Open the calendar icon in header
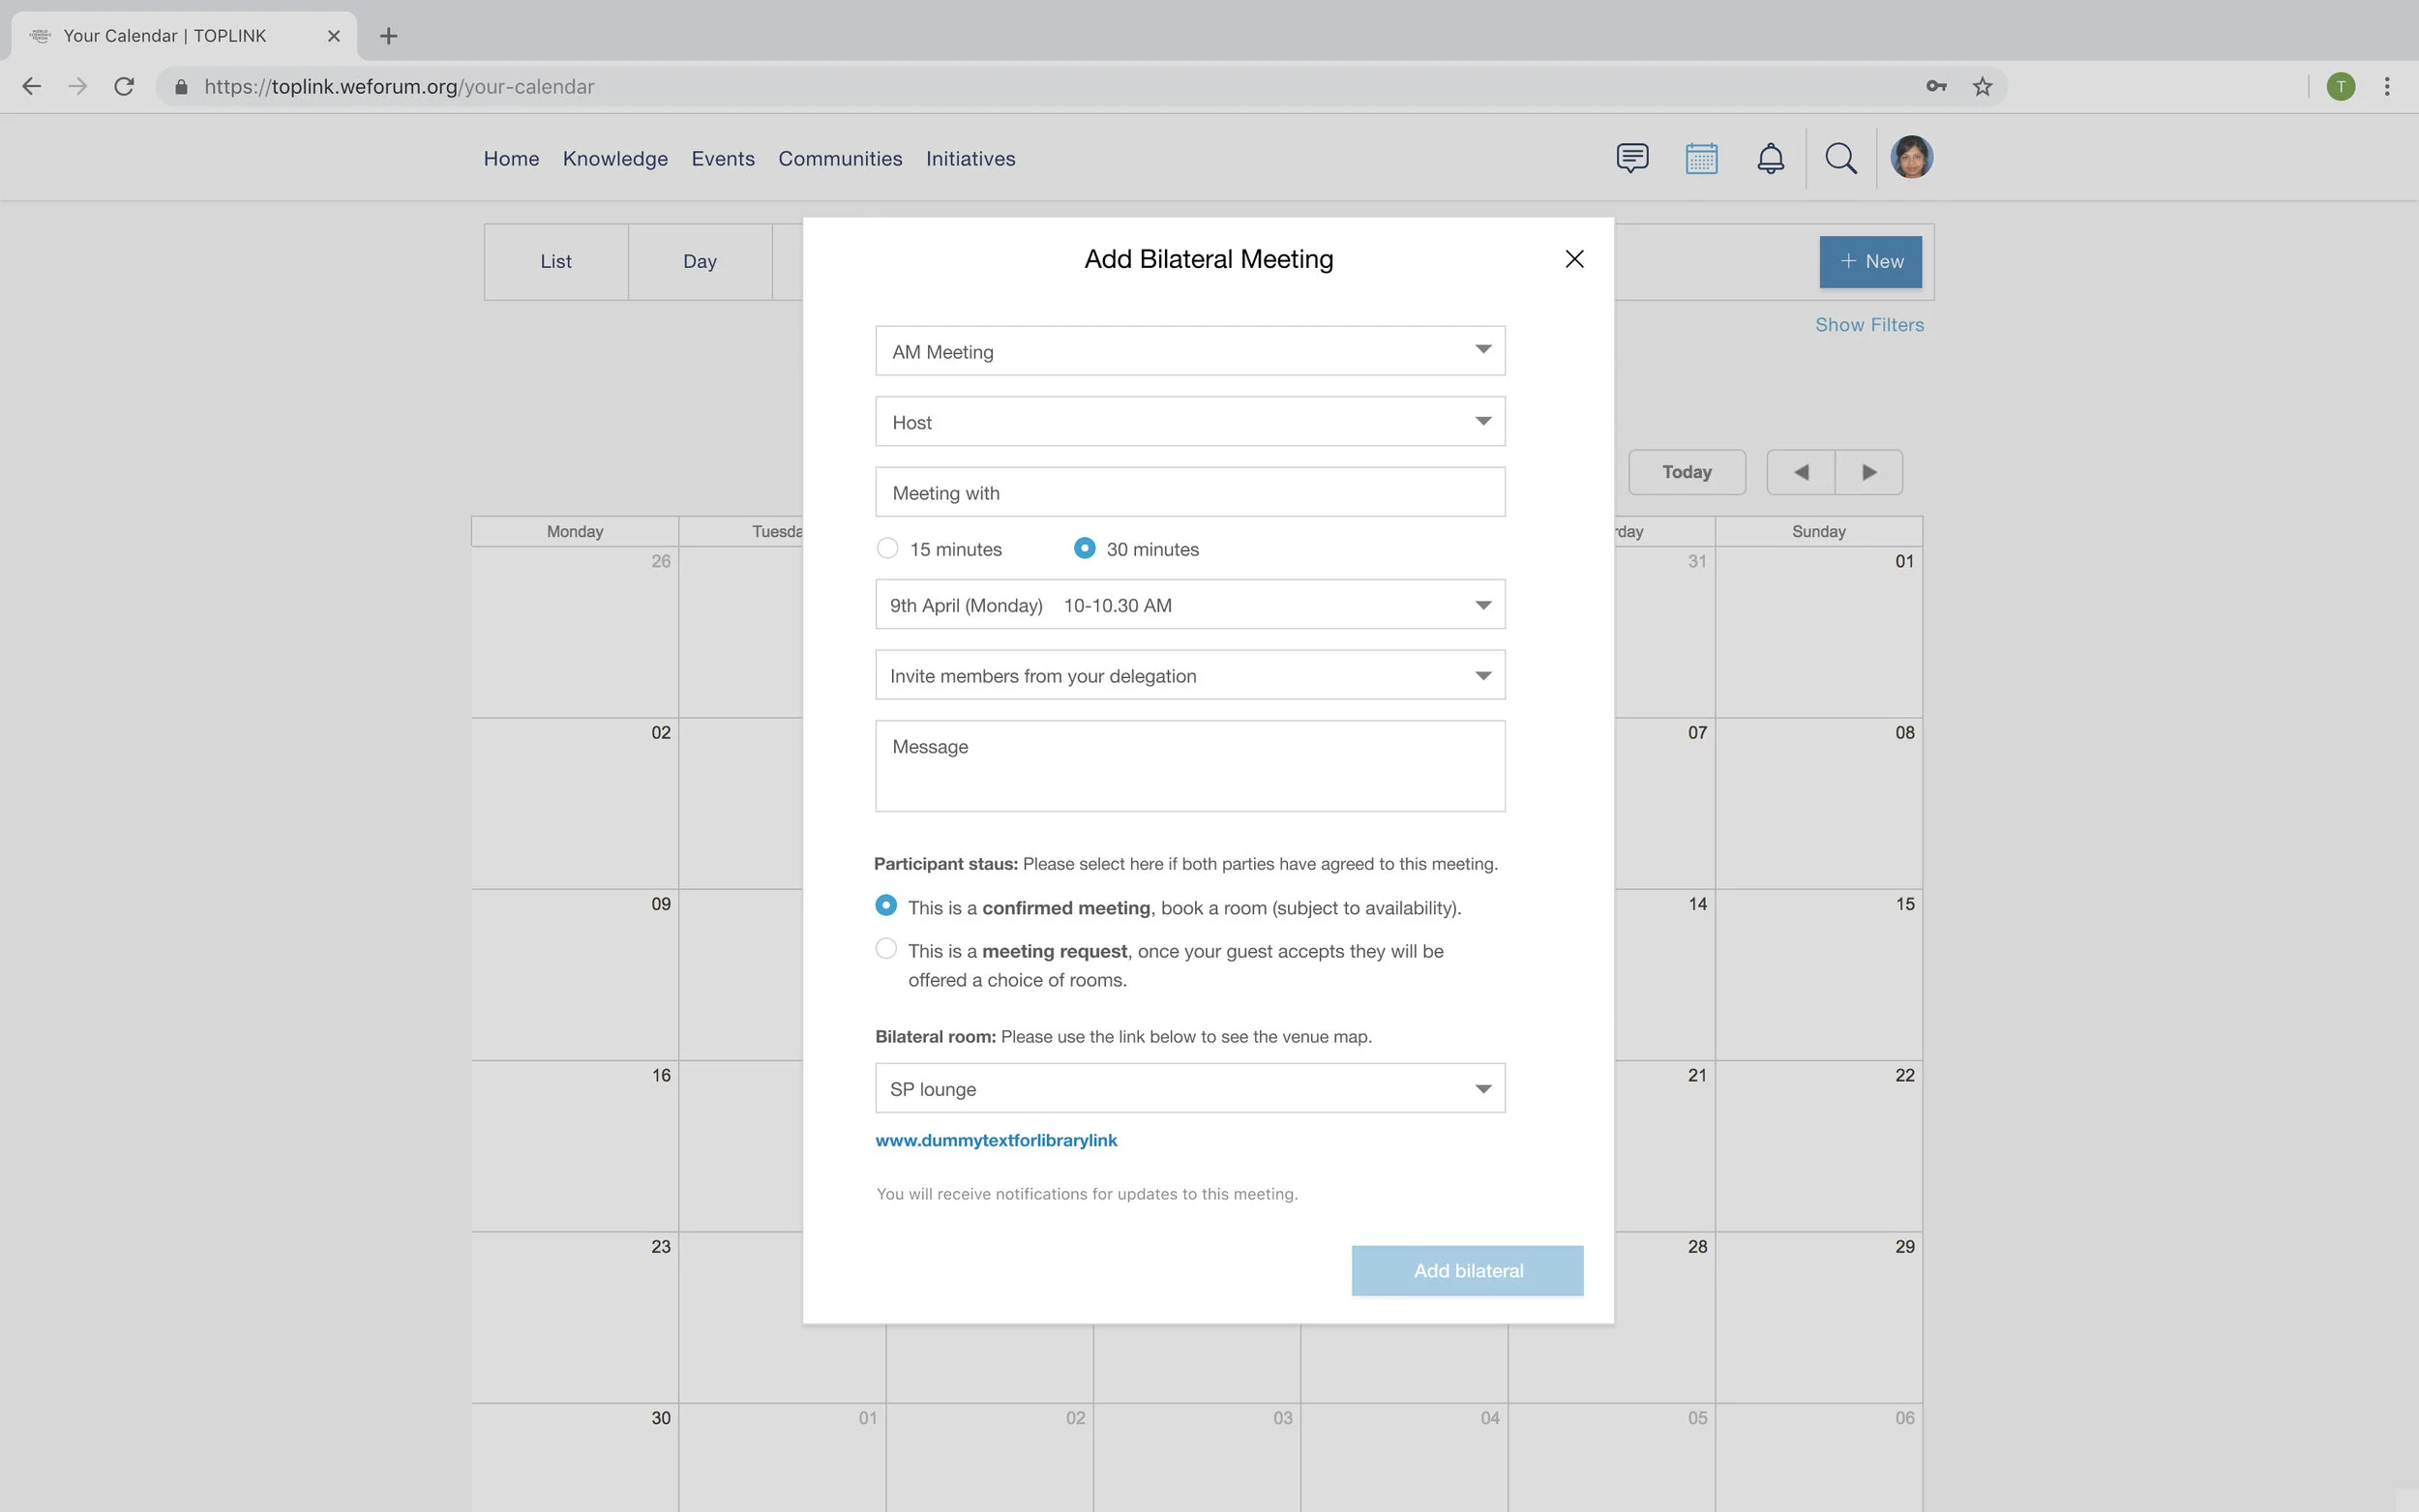The height and width of the screenshot is (1512, 2419). 1700,158
